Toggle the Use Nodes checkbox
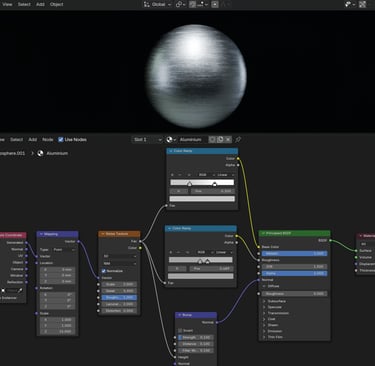The width and height of the screenshot is (375, 366). pyautogui.click(x=61, y=139)
